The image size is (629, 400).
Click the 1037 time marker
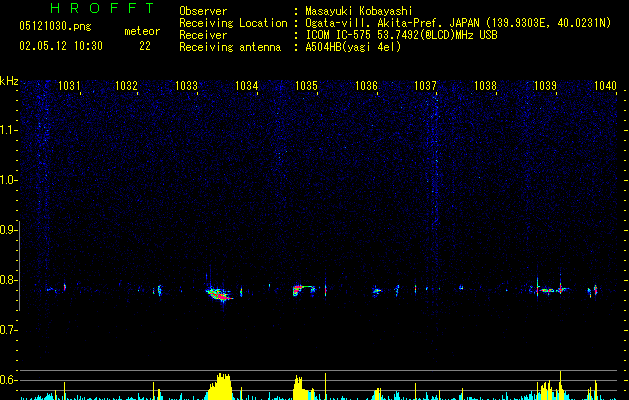(x=425, y=85)
